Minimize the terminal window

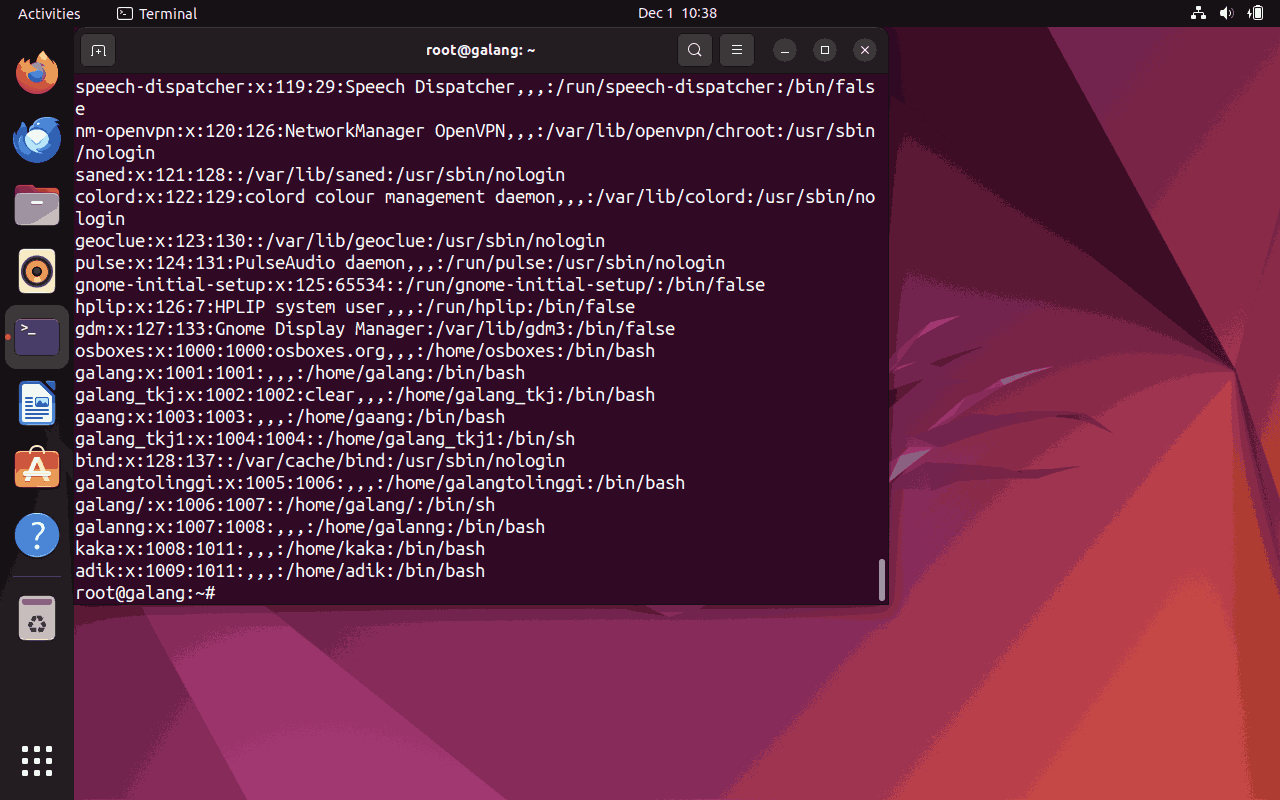tap(786, 50)
